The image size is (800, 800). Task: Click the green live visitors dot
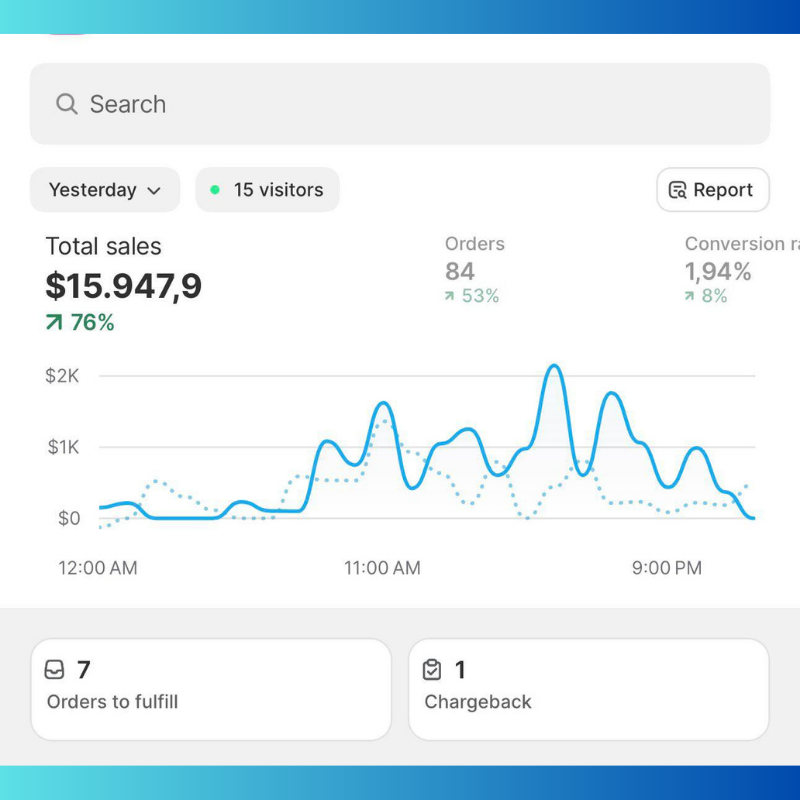tap(215, 190)
